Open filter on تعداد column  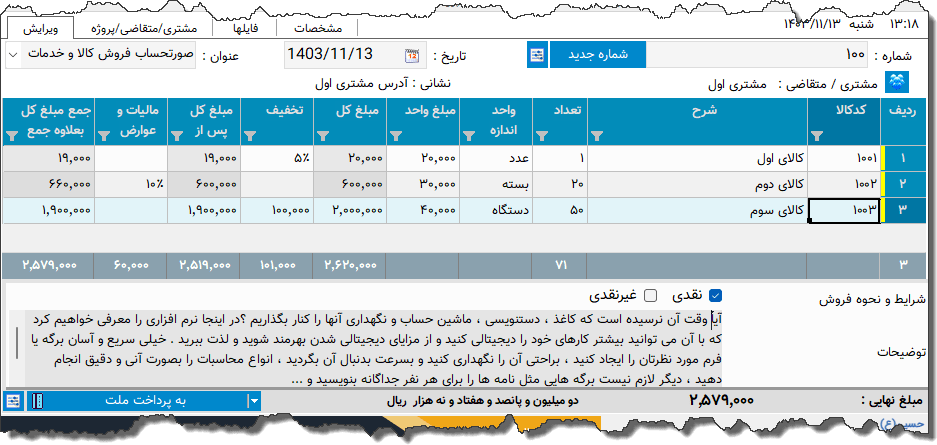[x=542, y=137]
